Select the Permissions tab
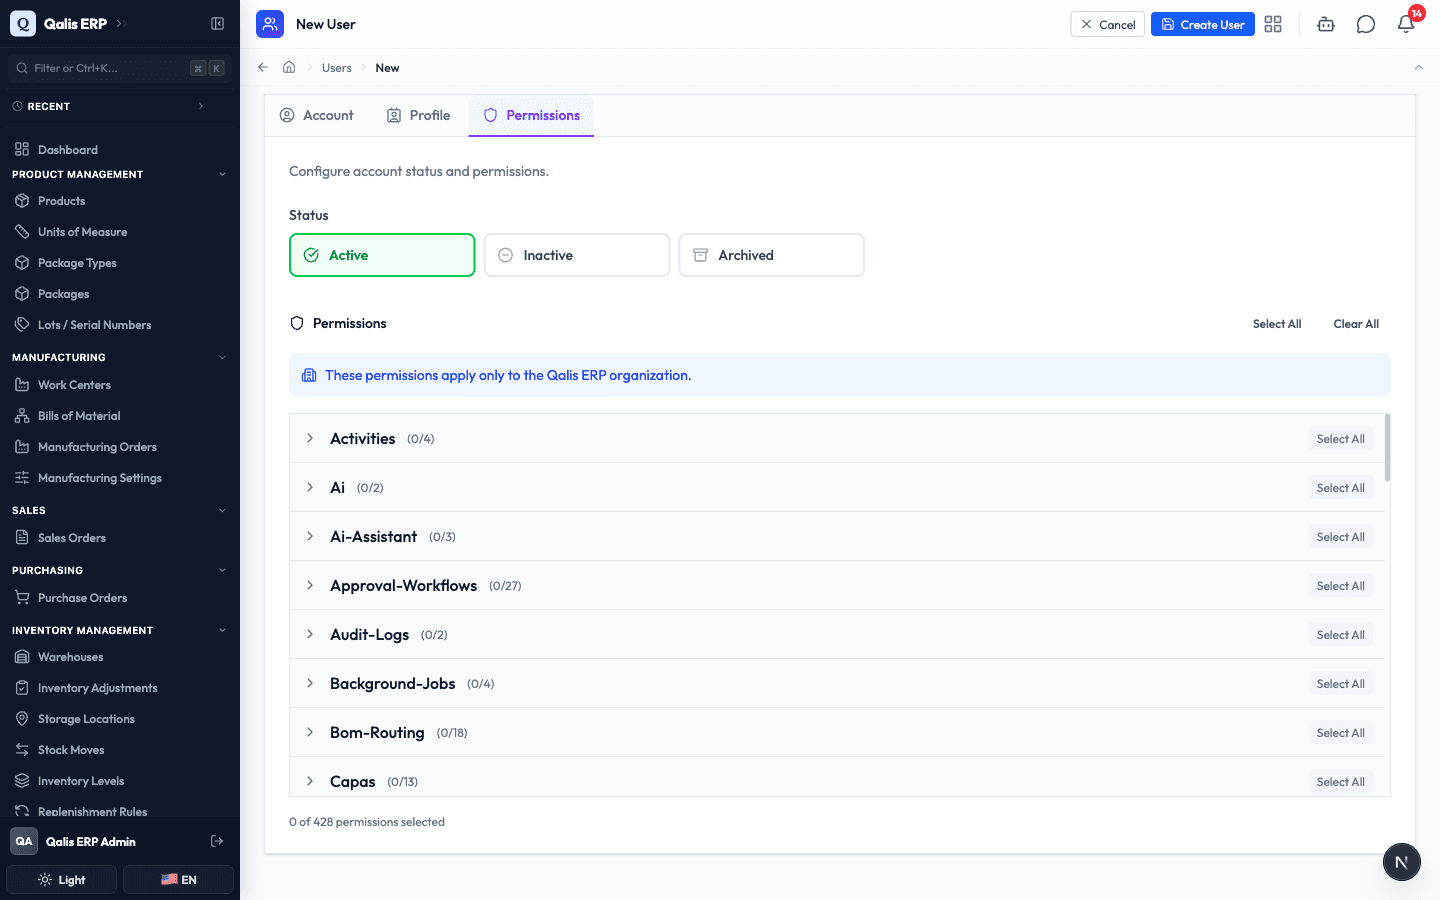 pos(531,115)
